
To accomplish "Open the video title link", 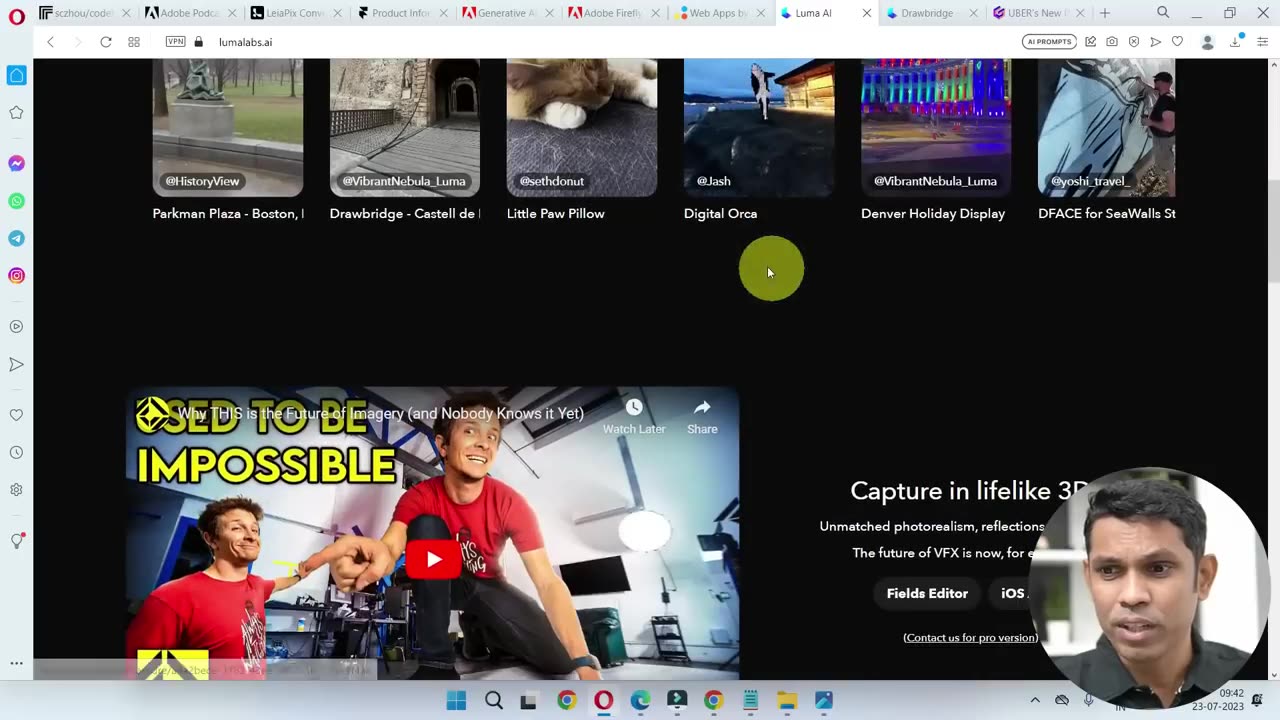I will coord(381,413).
